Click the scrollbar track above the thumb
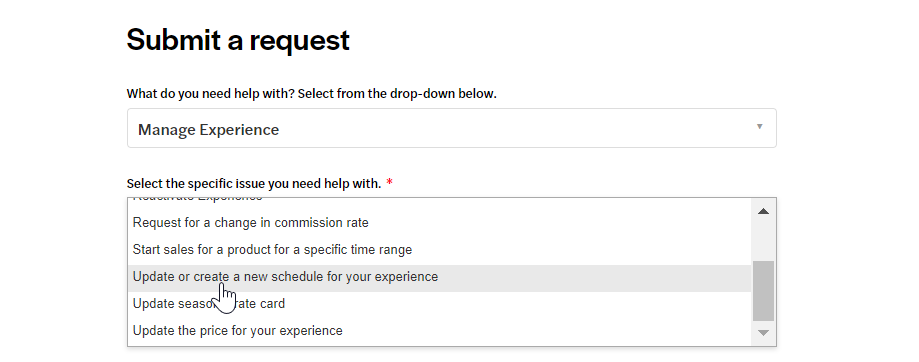919x362 pixels. point(763,242)
